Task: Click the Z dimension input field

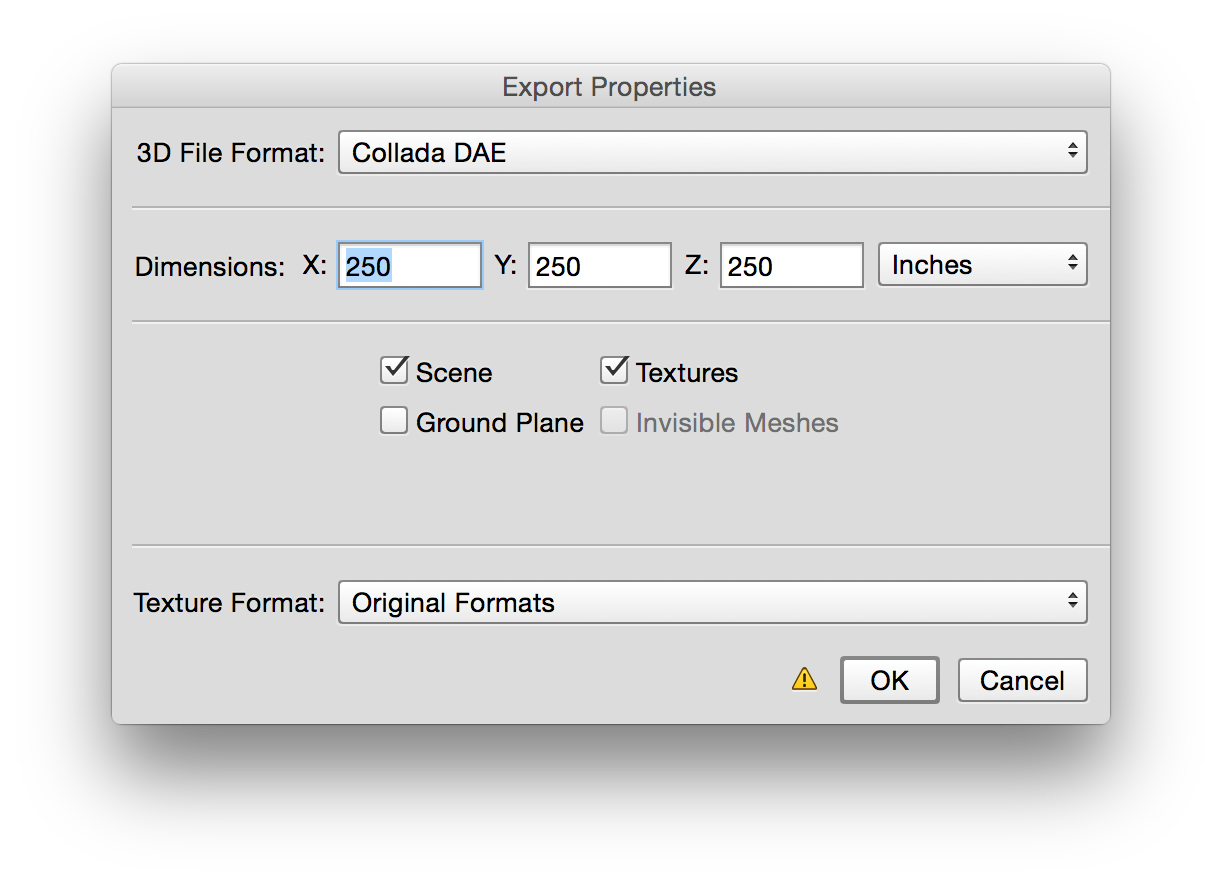Action: coord(791,264)
